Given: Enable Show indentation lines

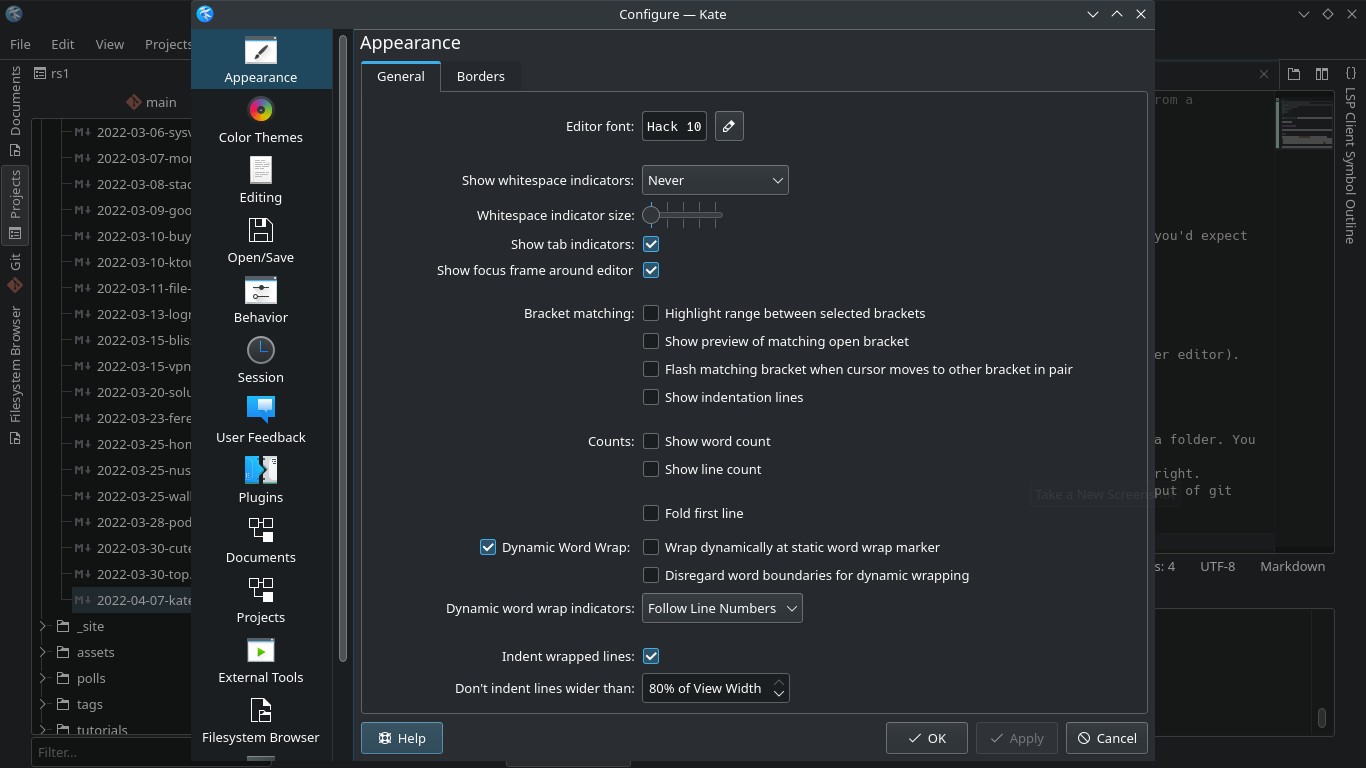Looking at the screenshot, I should [x=651, y=397].
